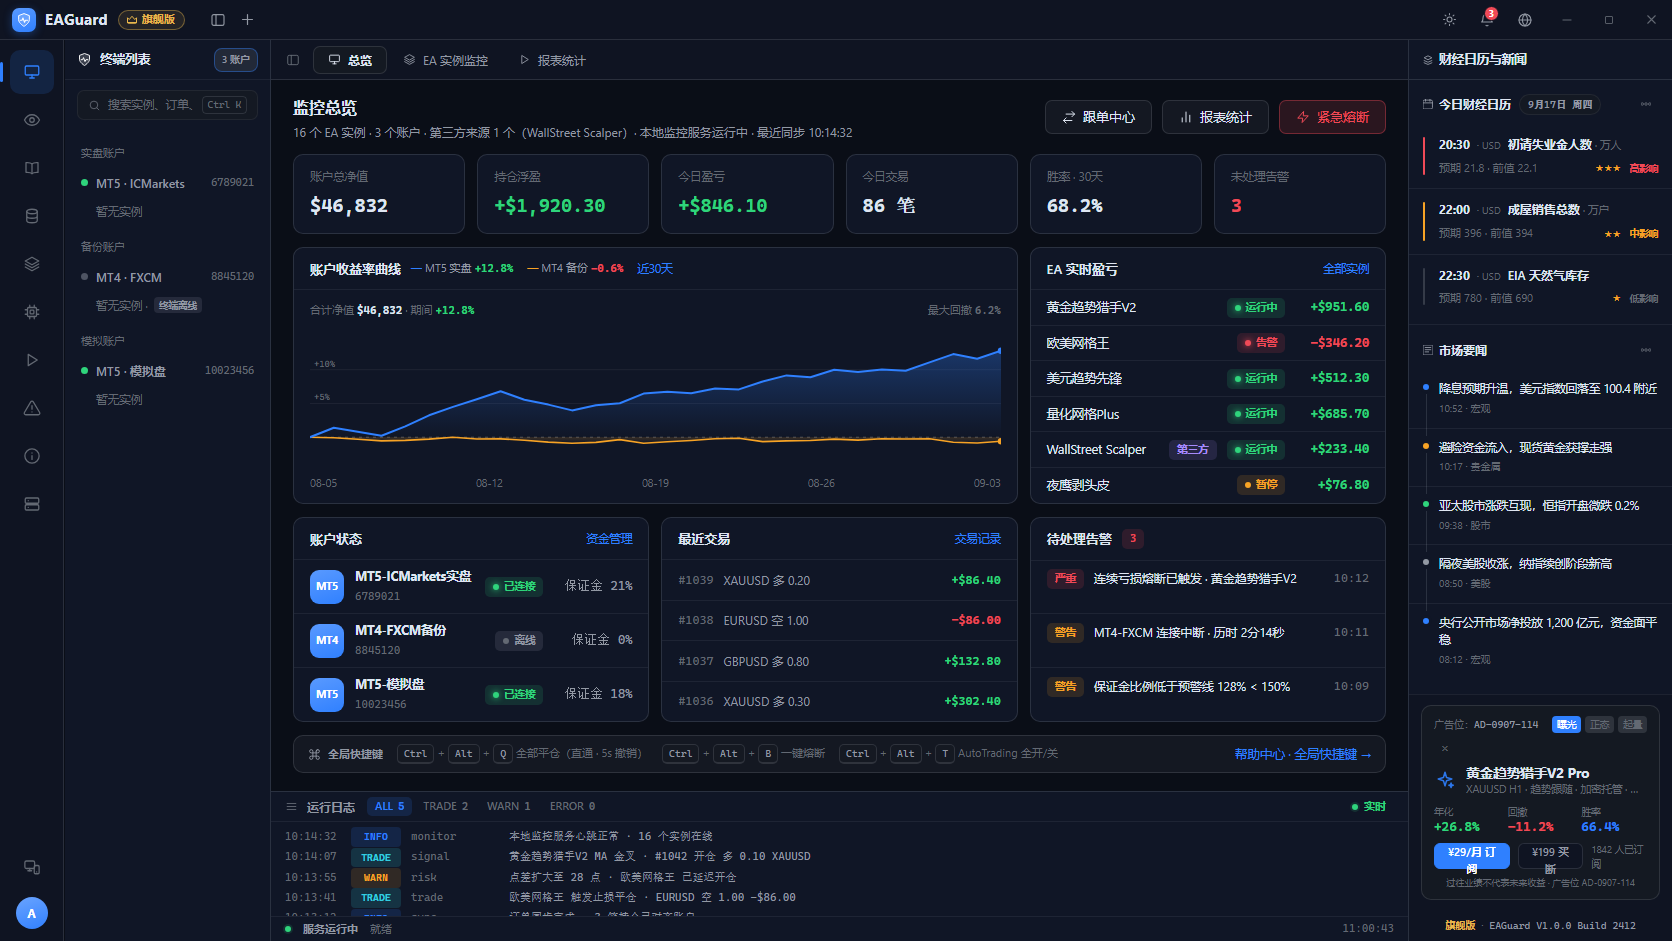1672x941 pixels.
Task: Filter run log by ERROR 0
Action: pos(572,806)
